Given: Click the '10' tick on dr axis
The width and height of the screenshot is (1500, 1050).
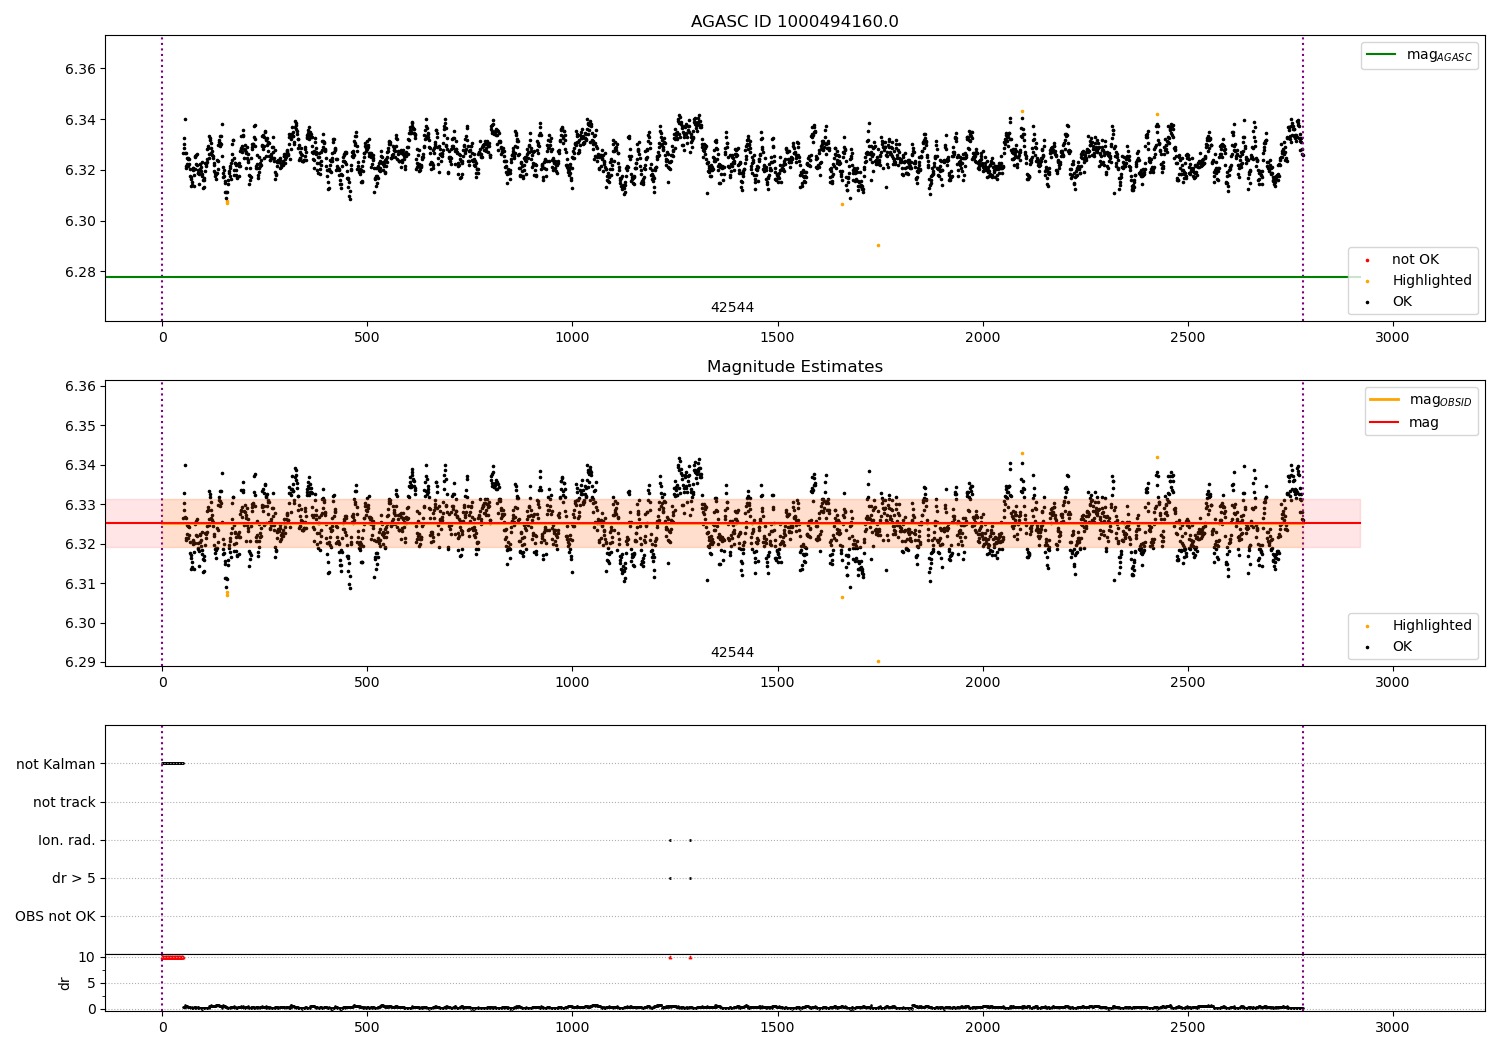Looking at the screenshot, I should click(87, 958).
